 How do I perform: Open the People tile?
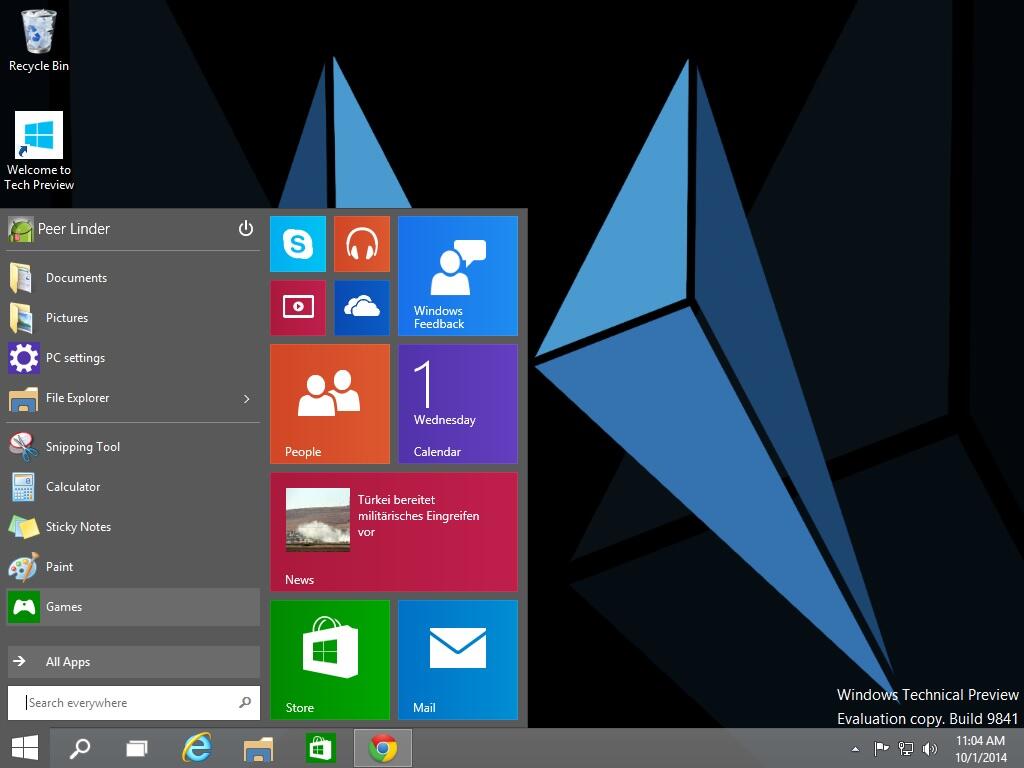330,404
